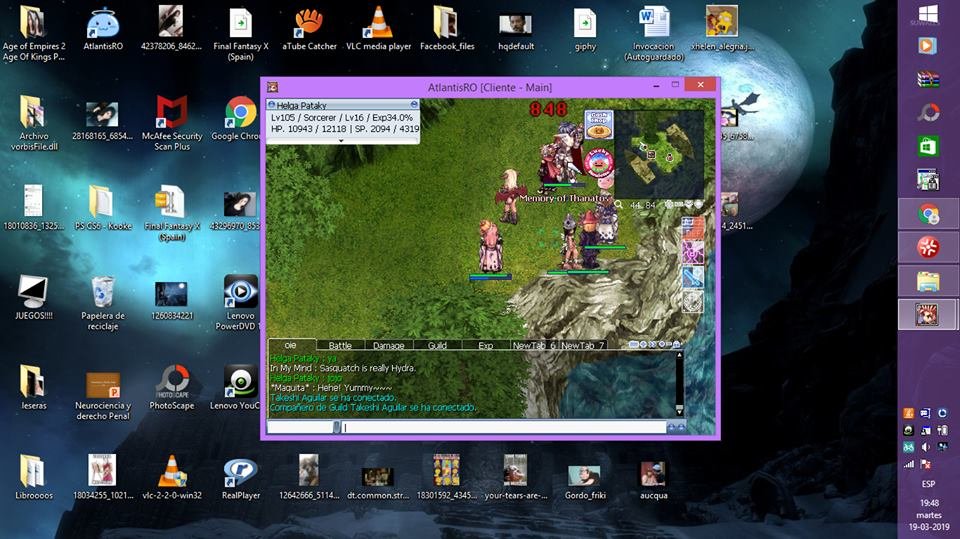The image size is (960, 539).
Task: Switch to the NewTab_7 chat tab
Action: [582, 345]
